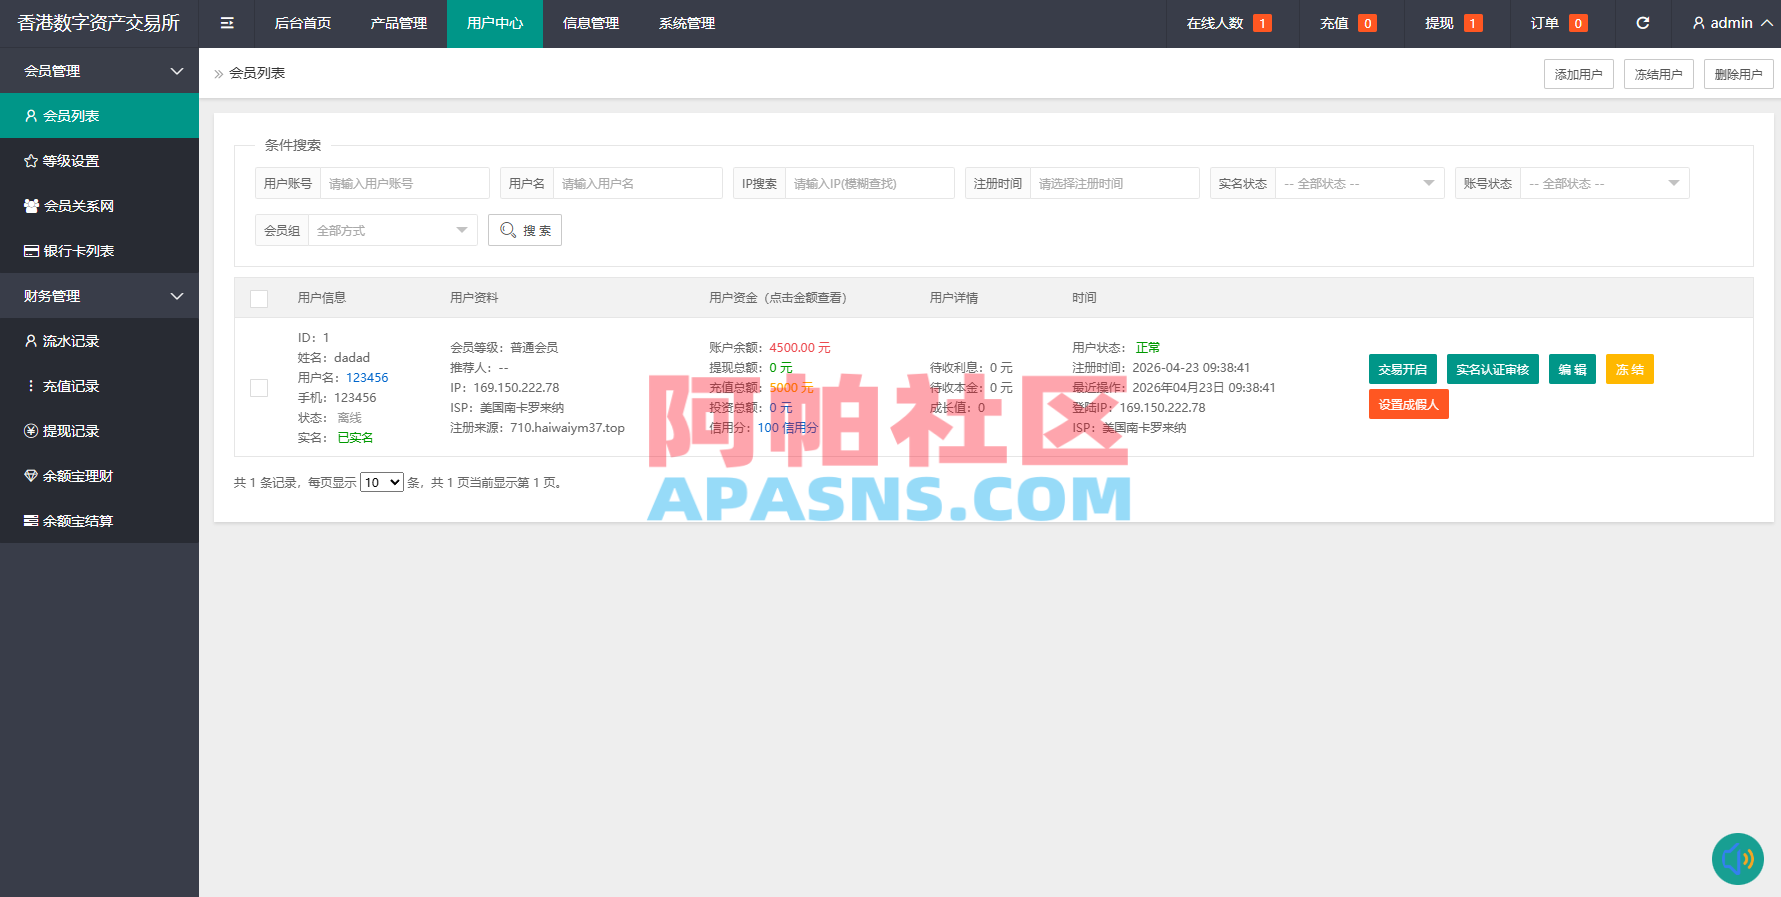Screen dimensions: 1781x897
Task: Click the orange 设置成假人 button
Action: point(1408,404)
